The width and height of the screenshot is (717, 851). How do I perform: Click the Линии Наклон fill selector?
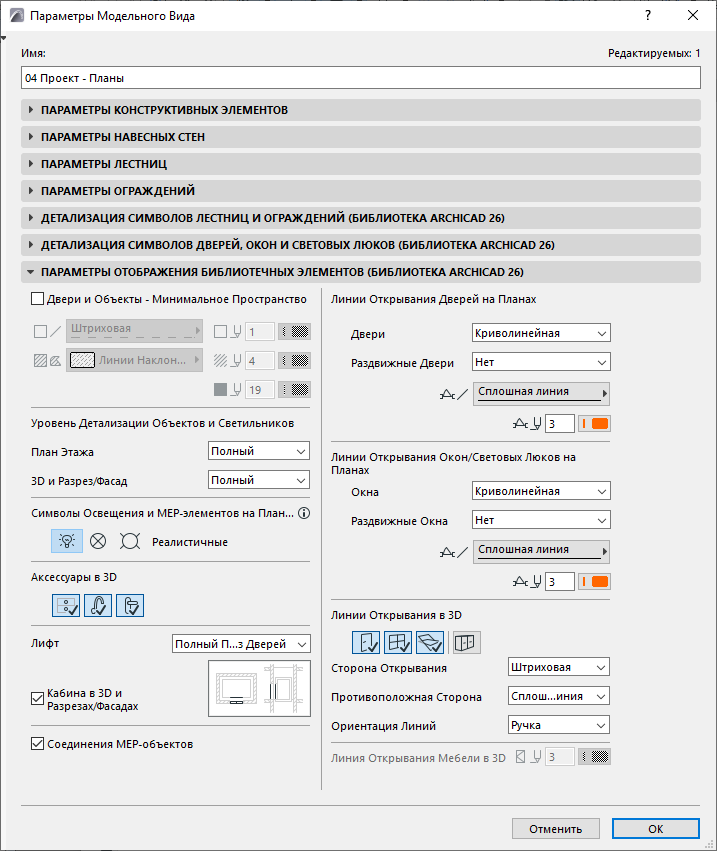tap(135, 360)
